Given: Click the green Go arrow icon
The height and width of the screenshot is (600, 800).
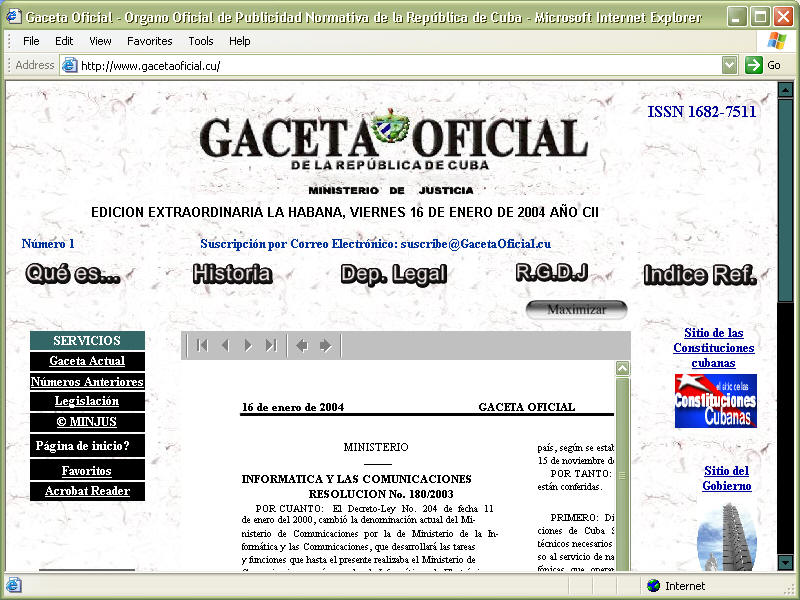Looking at the screenshot, I should 754,65.
